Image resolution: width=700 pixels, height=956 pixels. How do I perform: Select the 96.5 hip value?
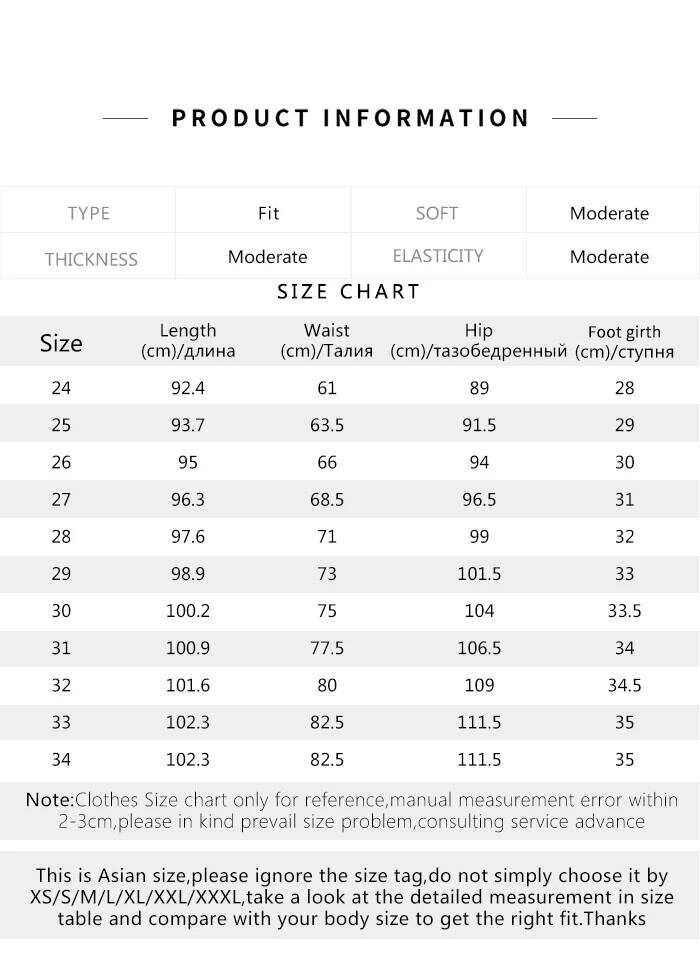tap(479, 499)
